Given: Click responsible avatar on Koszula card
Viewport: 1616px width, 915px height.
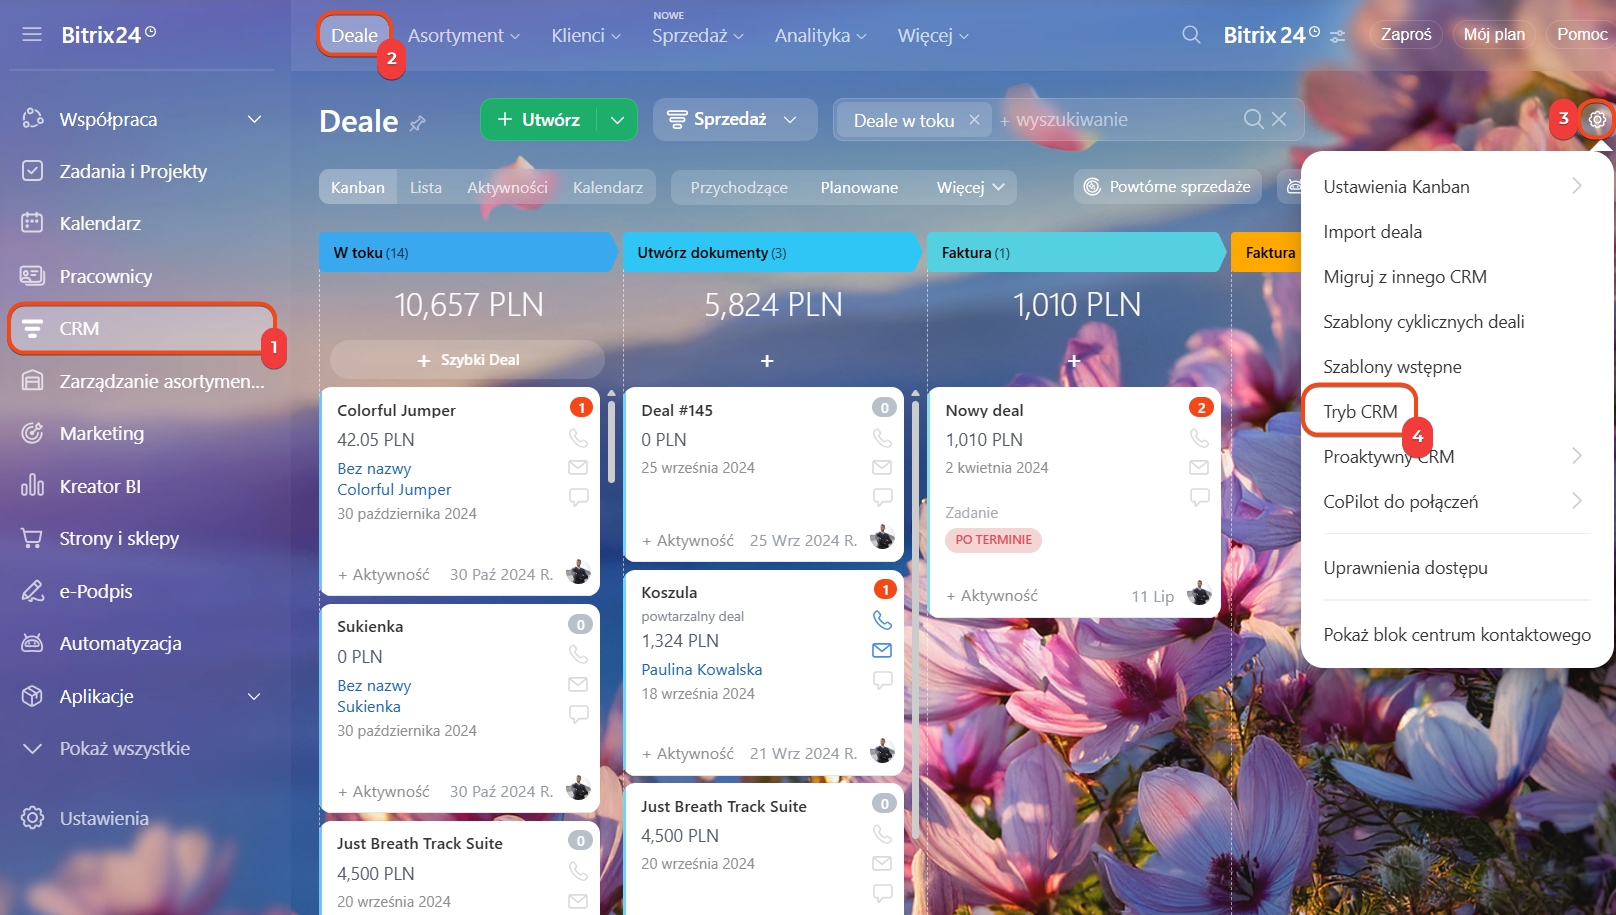Looking at the screenshot, I should 882,751.
